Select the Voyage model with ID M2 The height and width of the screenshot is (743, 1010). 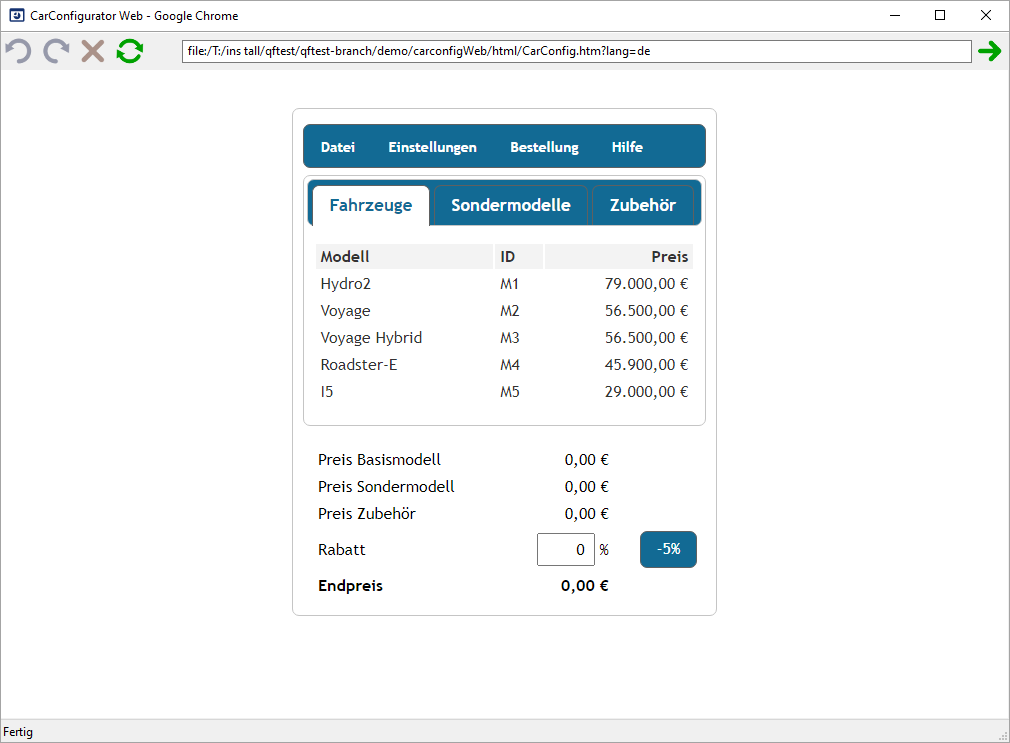click(504, 311)
